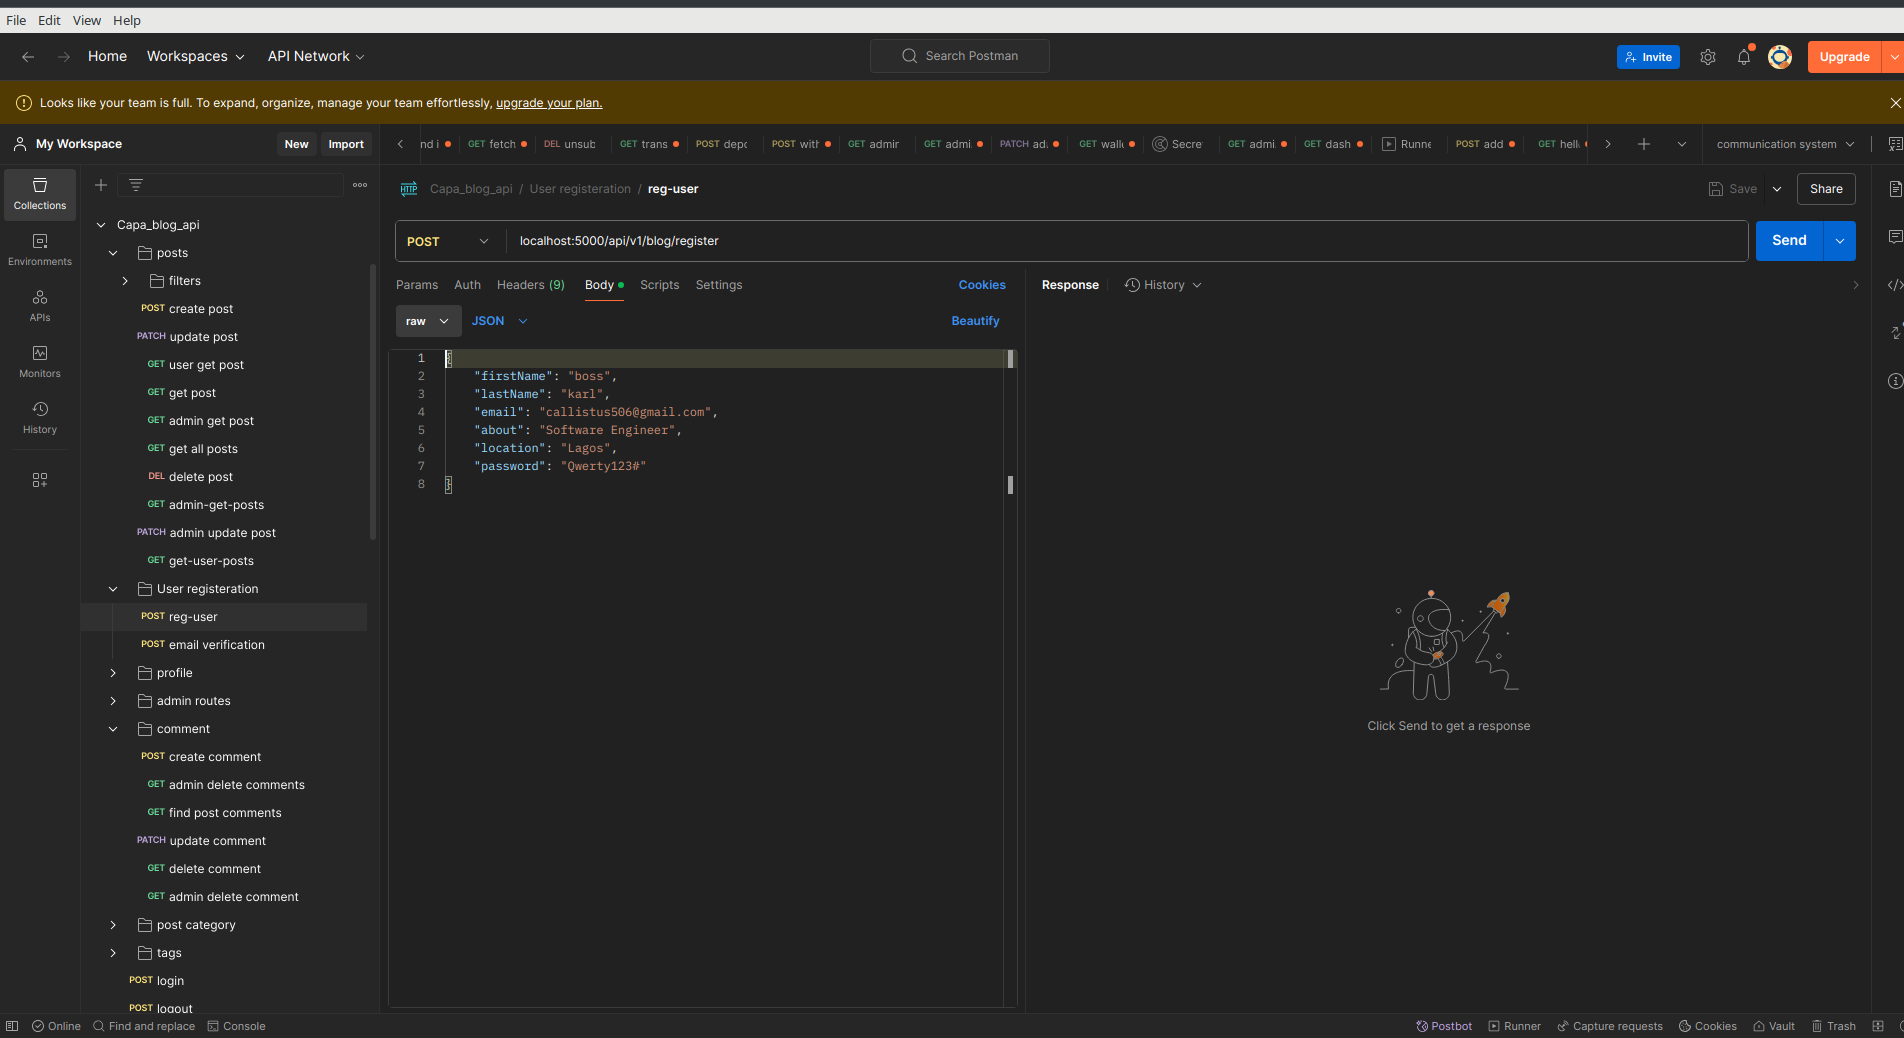
Task: Open Trash in the status bar
Action: coord(1833,1026)
